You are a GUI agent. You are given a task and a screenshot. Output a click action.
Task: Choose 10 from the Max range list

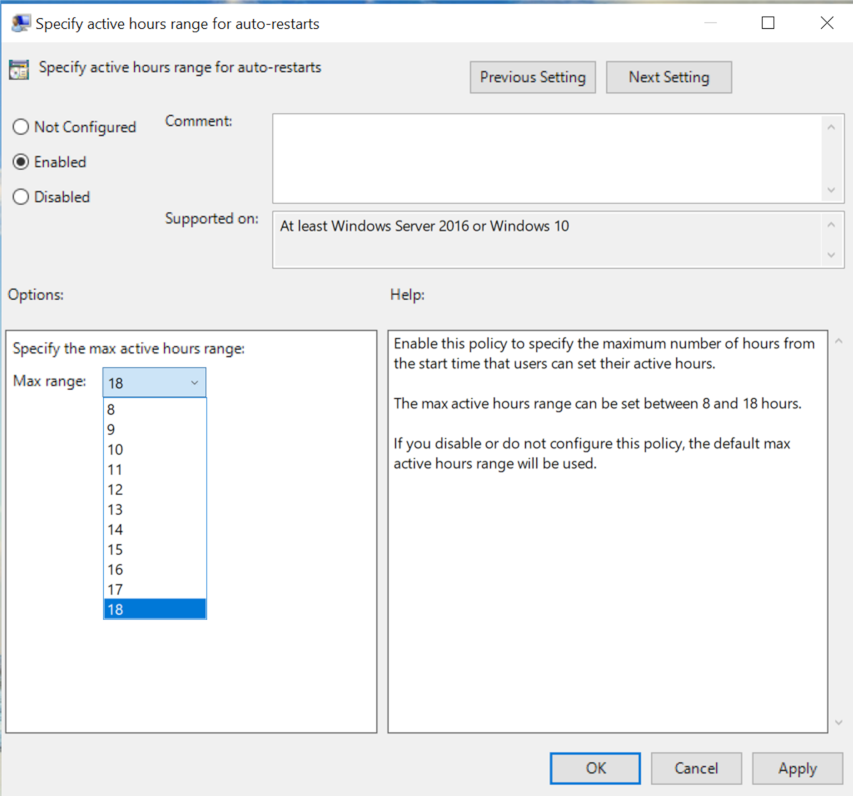click(154, 449)
